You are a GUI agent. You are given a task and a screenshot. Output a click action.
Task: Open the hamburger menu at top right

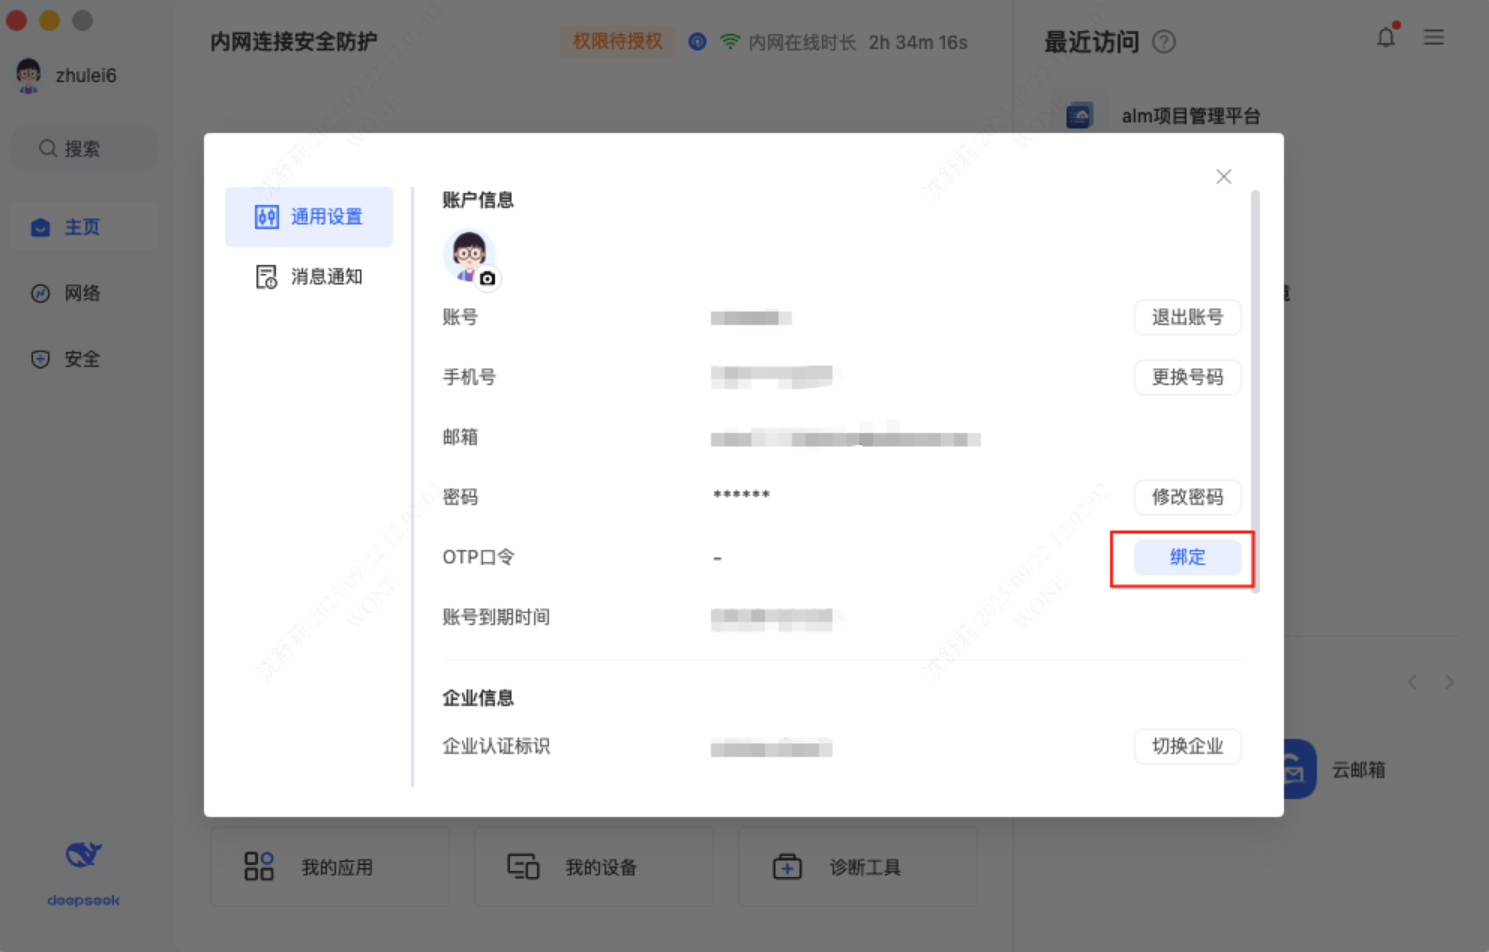pyautogui.click(x=1434, y=37)
